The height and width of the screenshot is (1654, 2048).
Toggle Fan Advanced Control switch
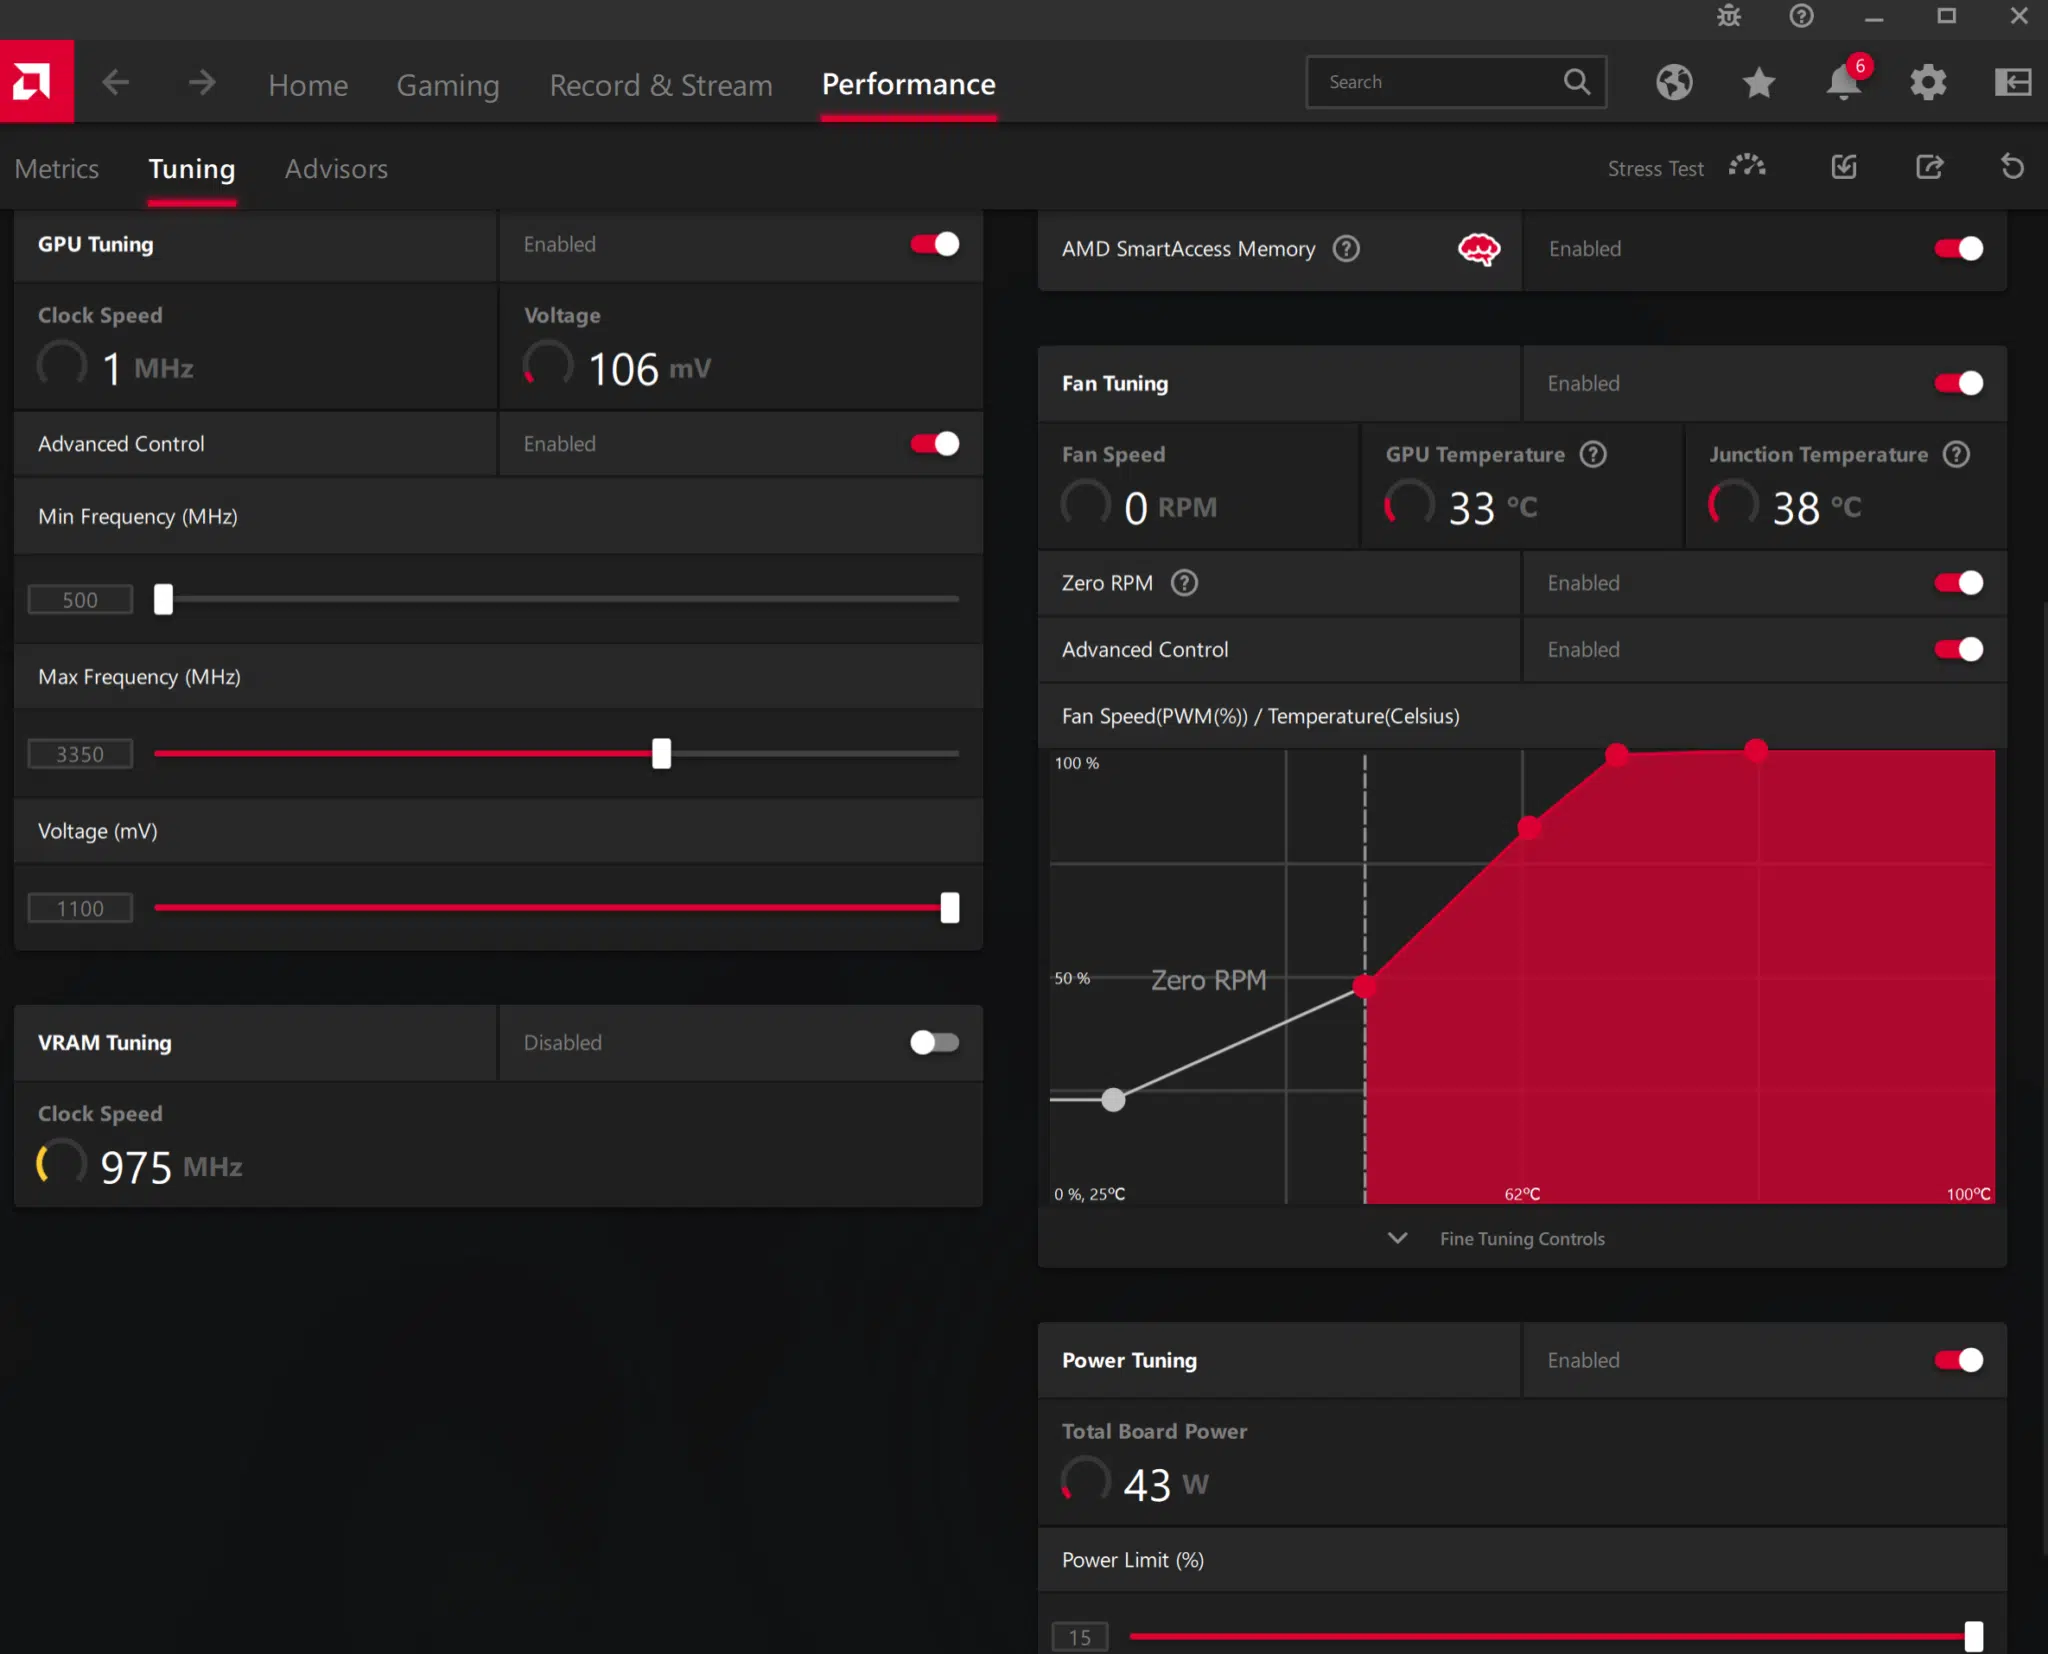[x=1959, y=649]
